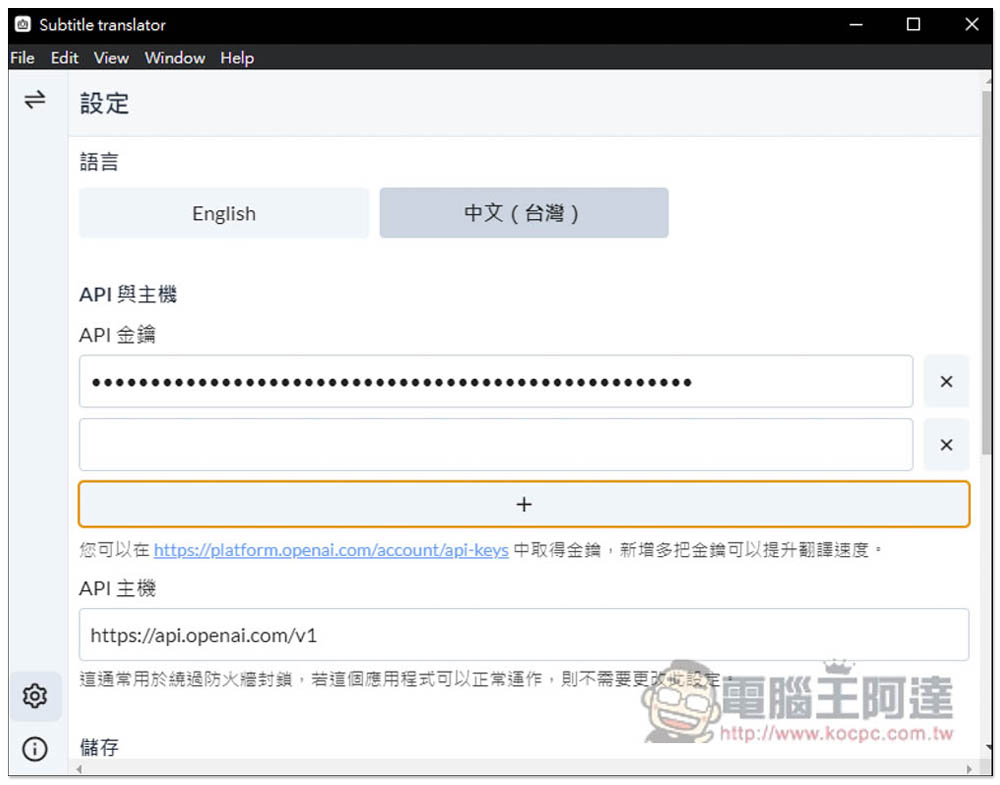Open the about info icon in sidebar
Screen dimensions: 1000x785
coord(35,748)
